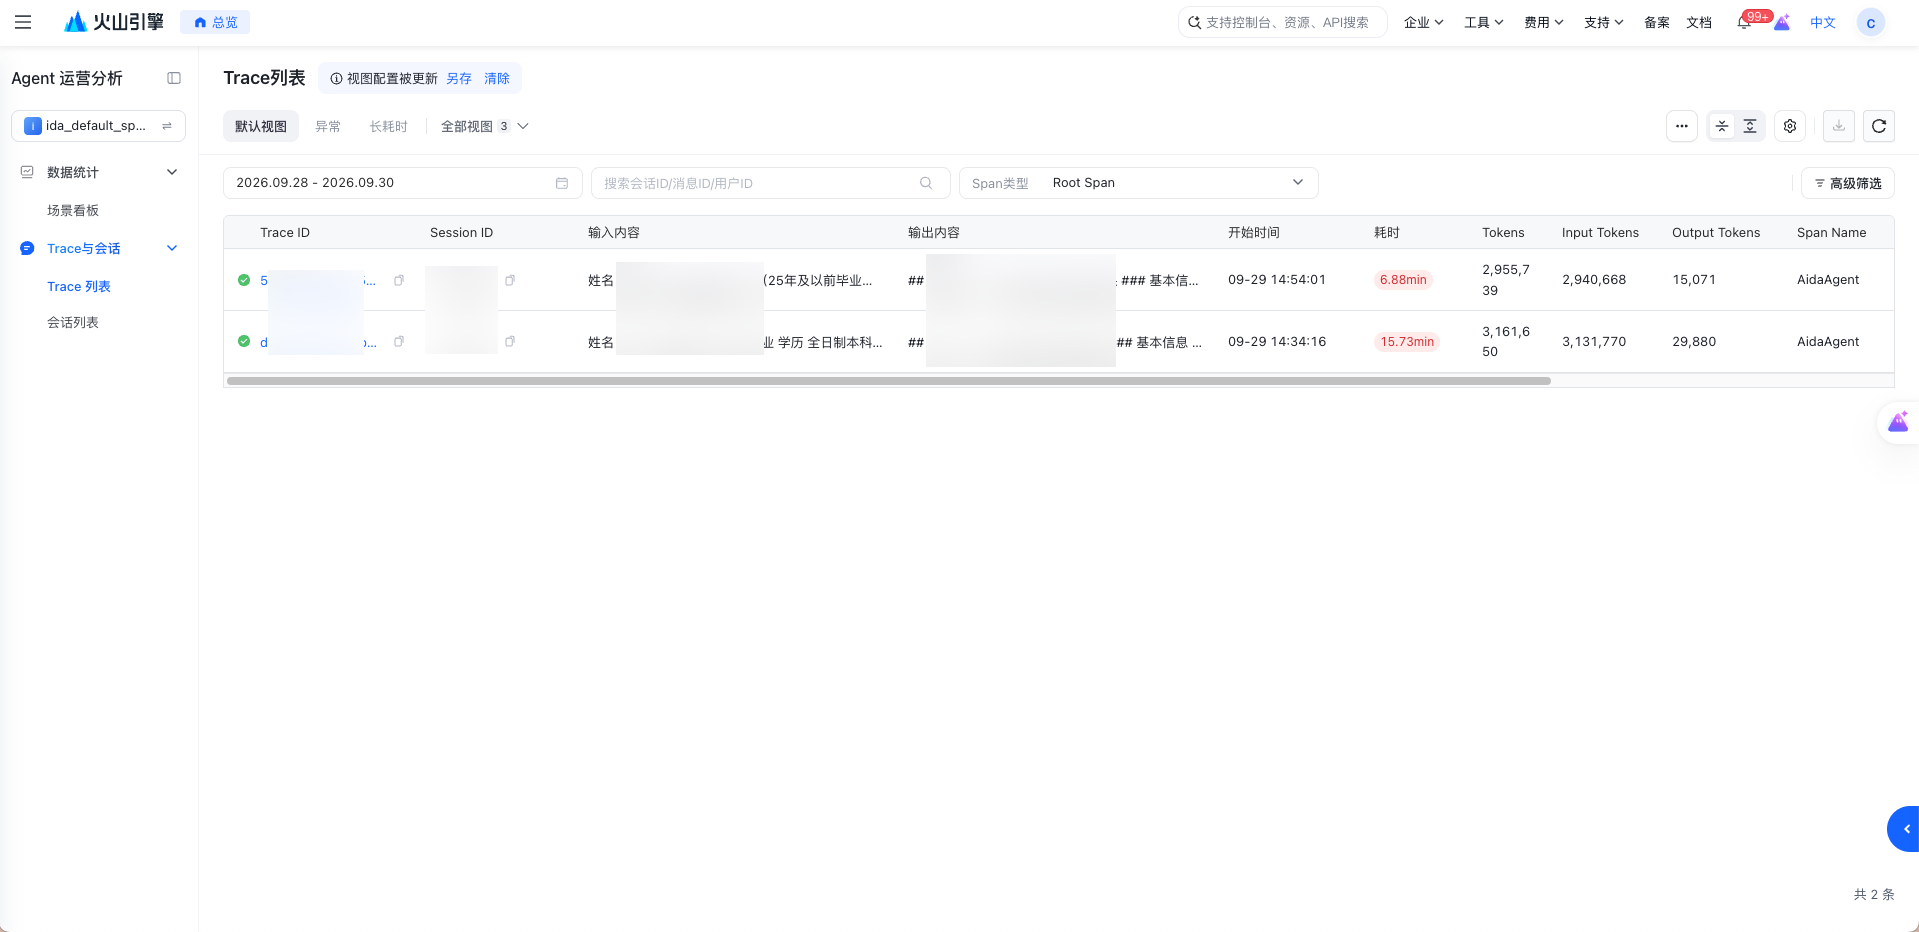Copy Trace ID of the 14:54:01 row
The height and width of the screenshot is (932, 1919).
coord(399,280)
